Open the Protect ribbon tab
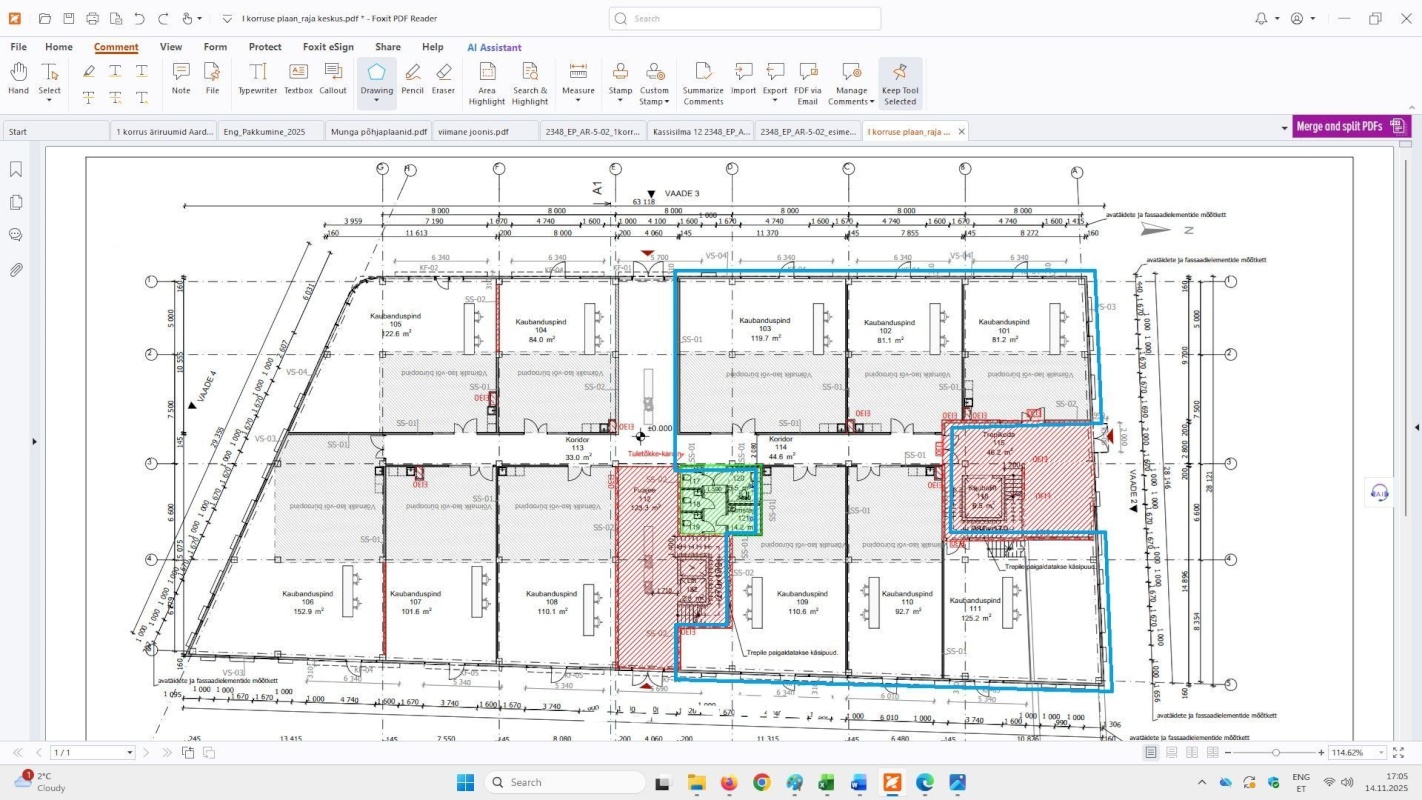The image size is (1422, 800). coord(265,47)
